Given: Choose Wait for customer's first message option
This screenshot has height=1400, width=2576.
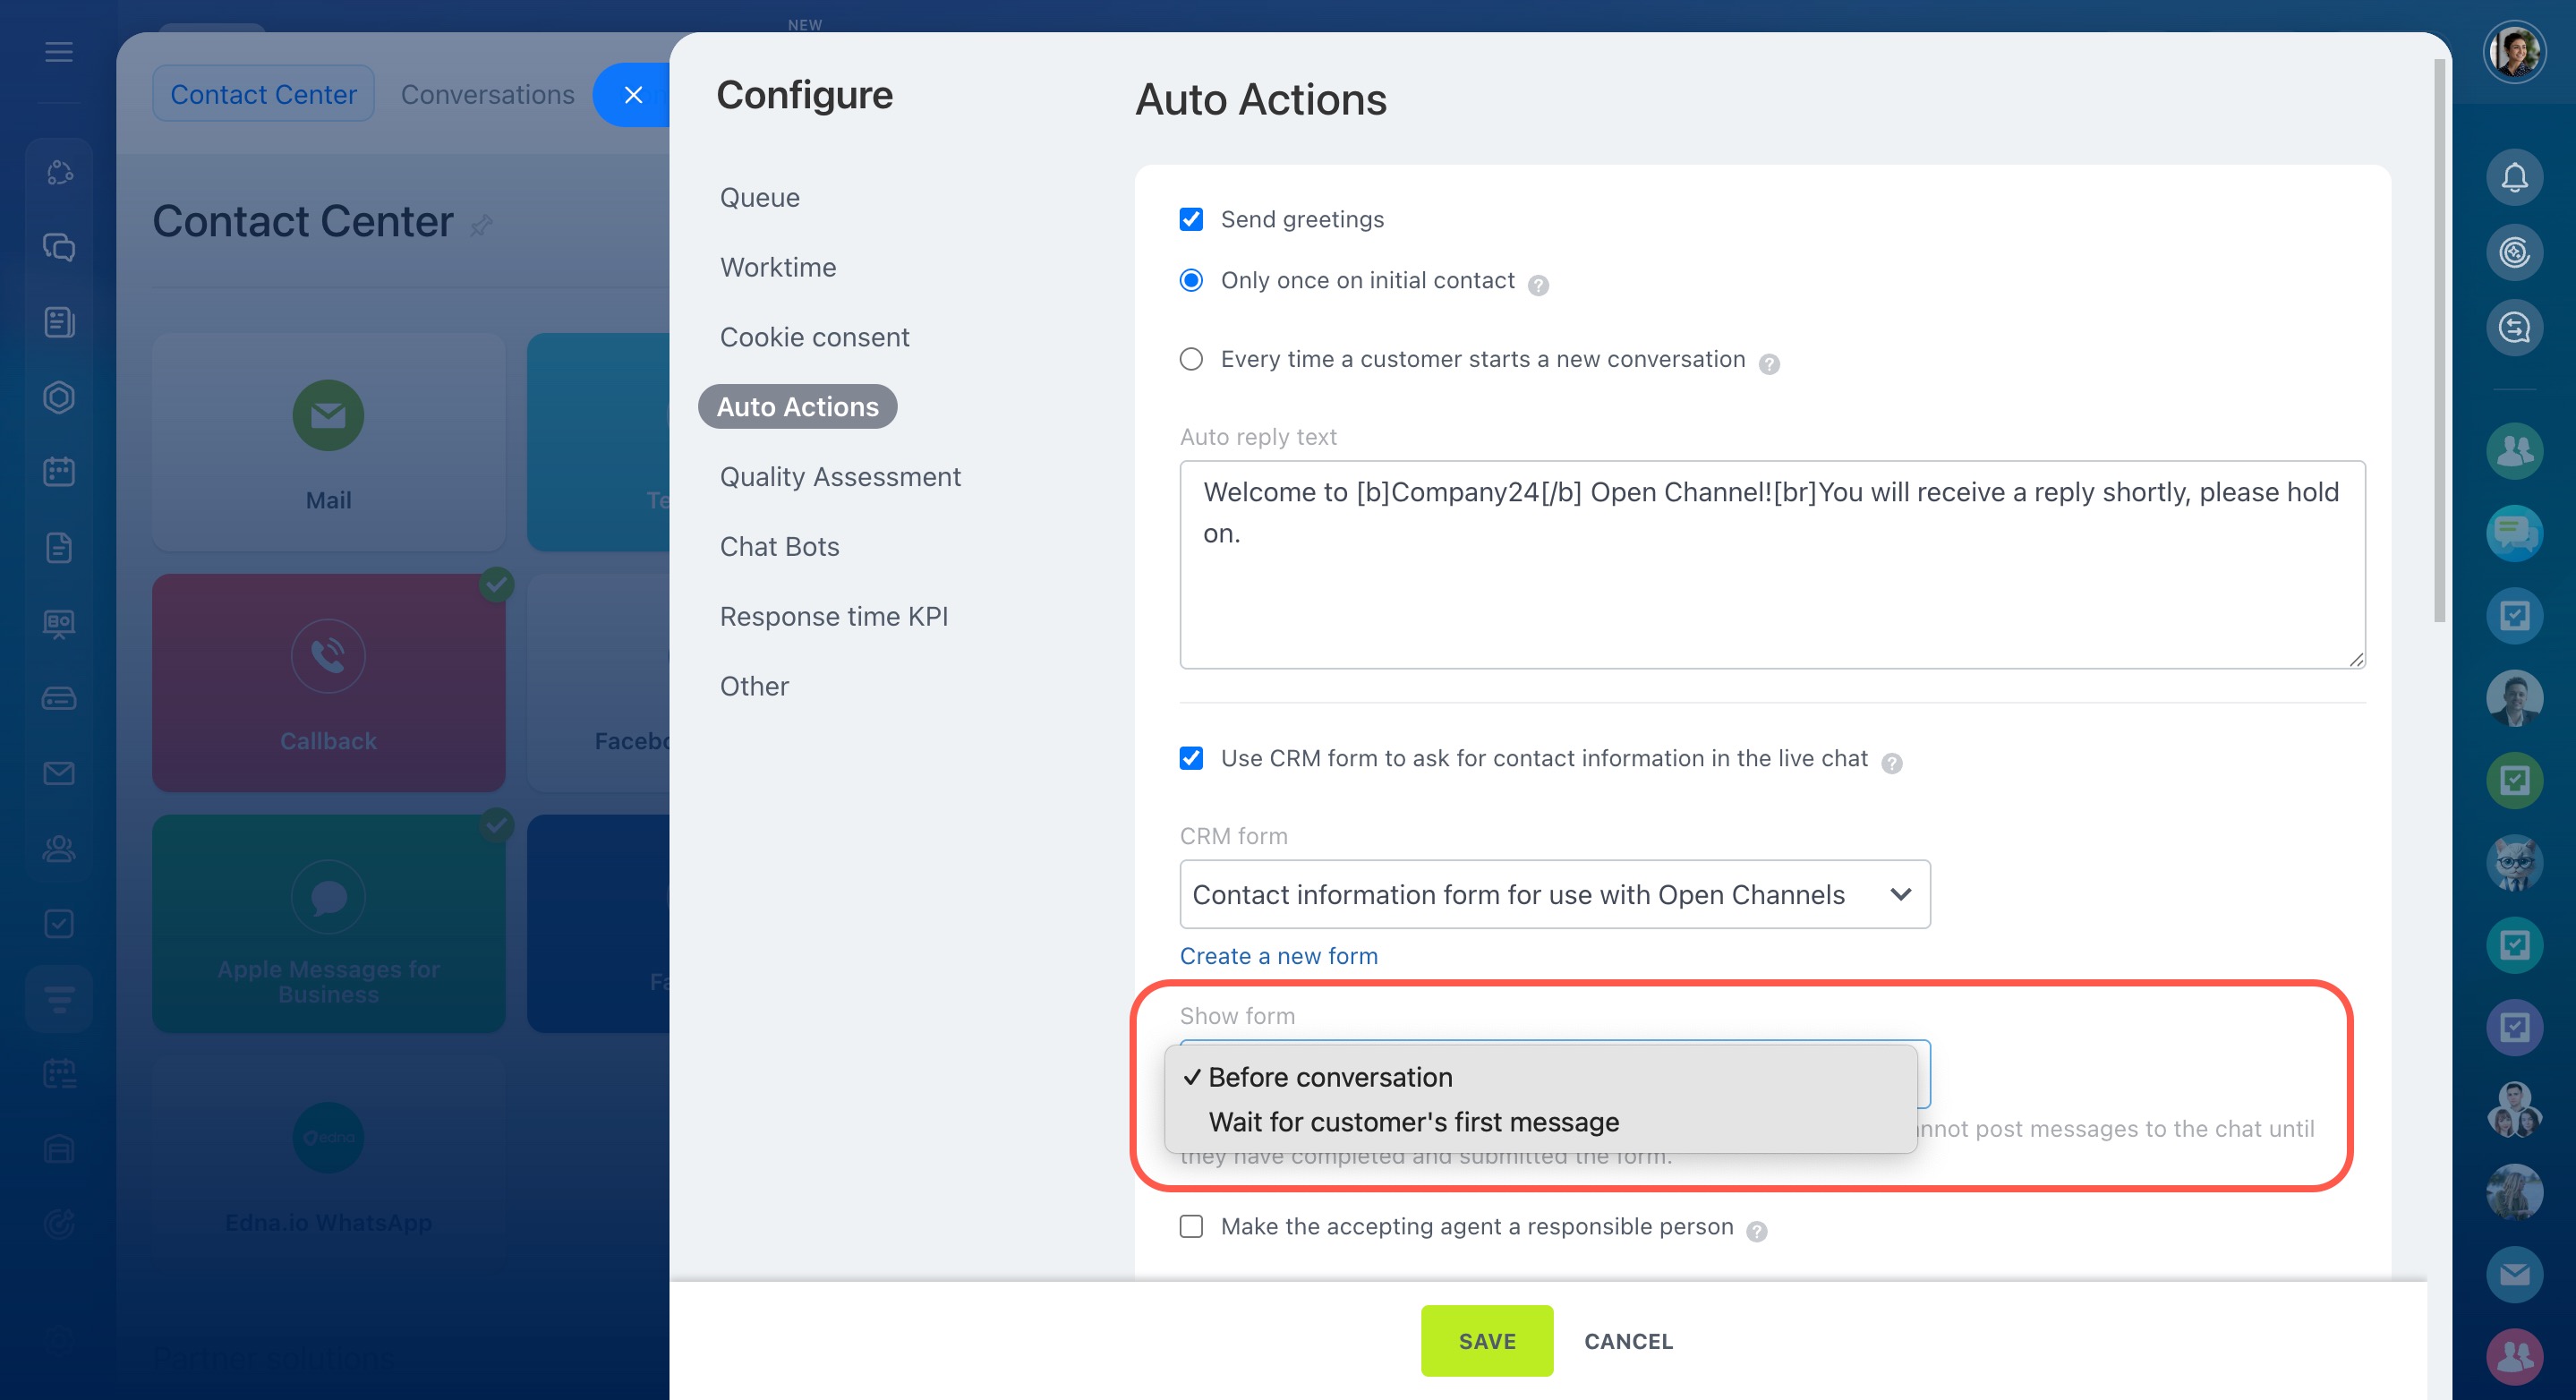Looking at the screenshot, I should point(1413,1122).
